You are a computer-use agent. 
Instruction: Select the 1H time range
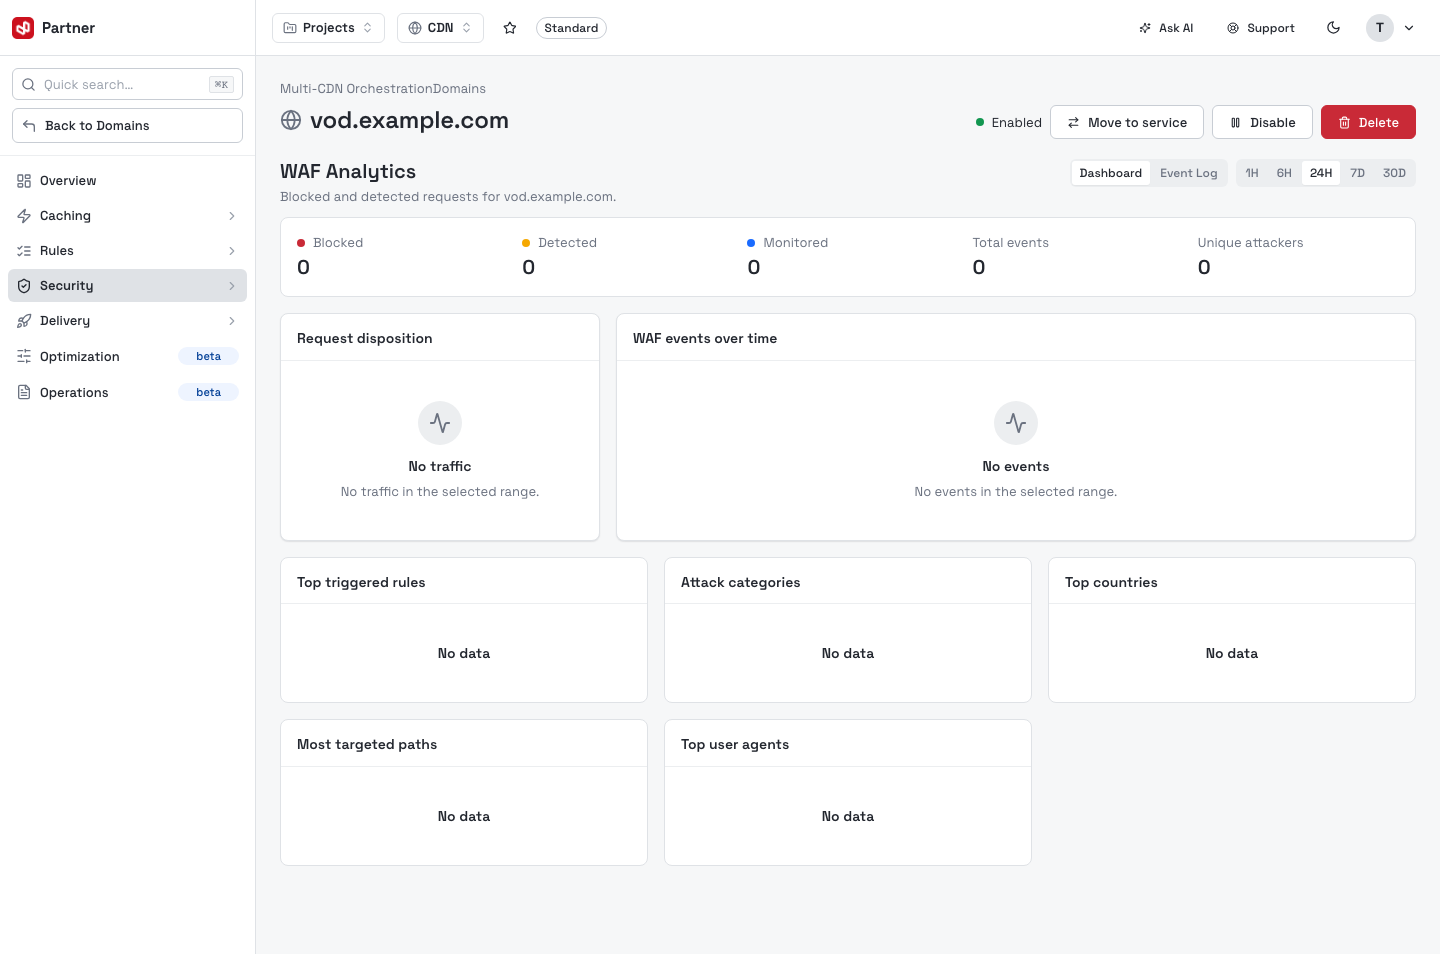coord(1252,173)
